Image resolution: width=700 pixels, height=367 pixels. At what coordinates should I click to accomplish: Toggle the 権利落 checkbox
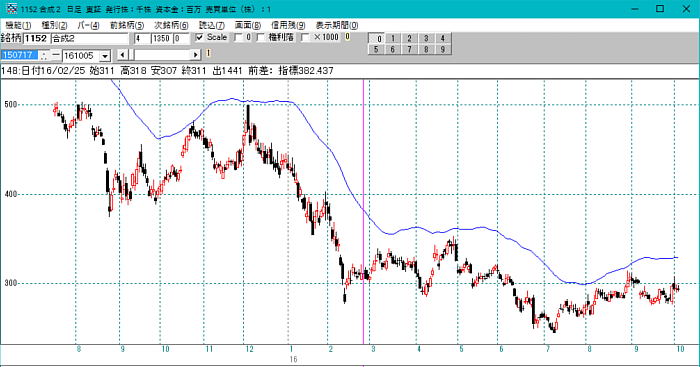(261, 38)
